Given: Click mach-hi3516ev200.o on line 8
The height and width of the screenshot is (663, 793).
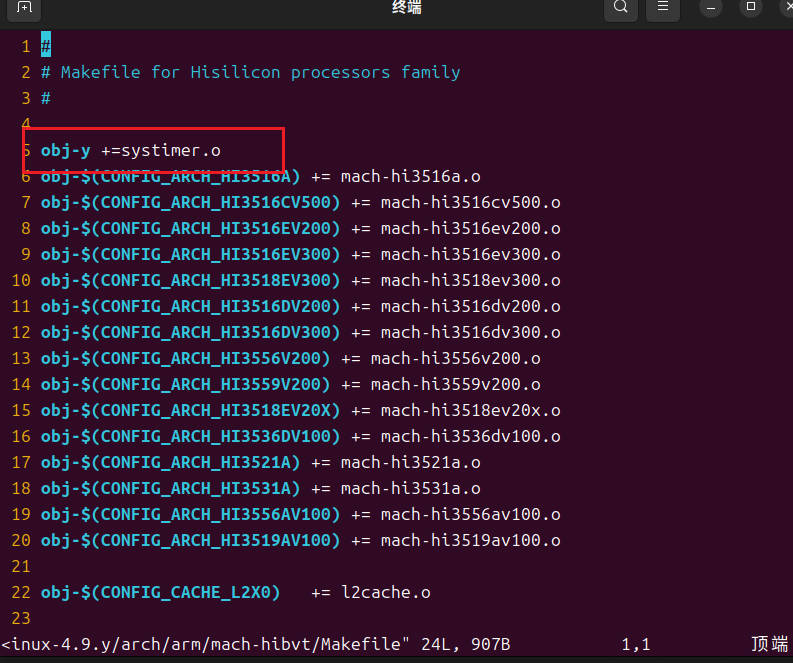Looking at the screenshot, I should point(470,228).
